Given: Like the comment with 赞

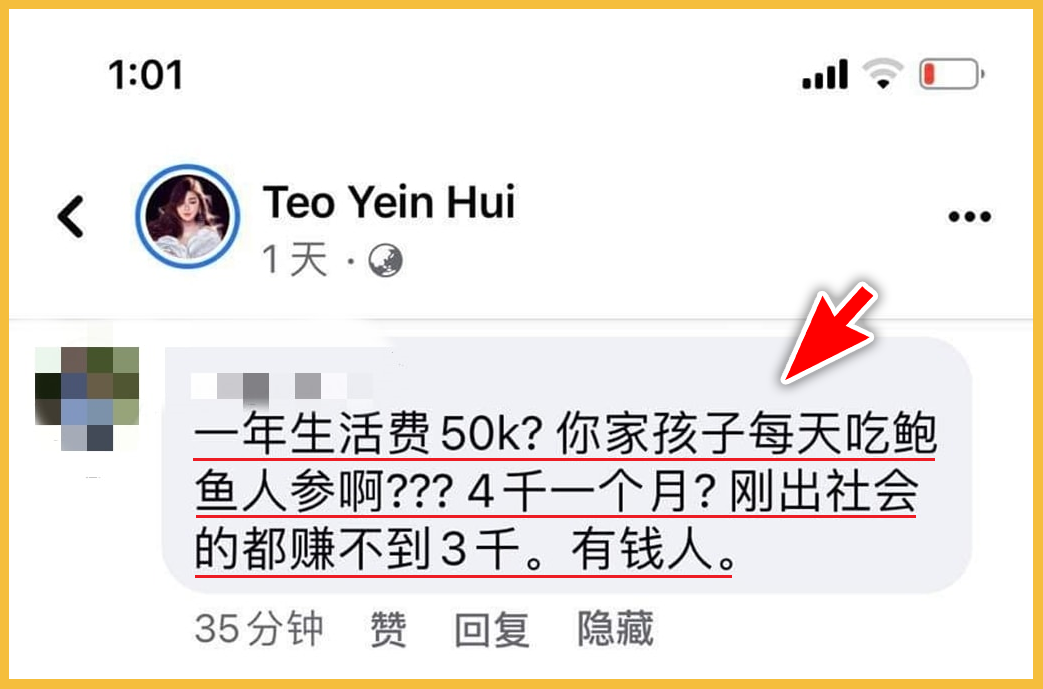Looking at the screenshot, I should coord(388,628).
